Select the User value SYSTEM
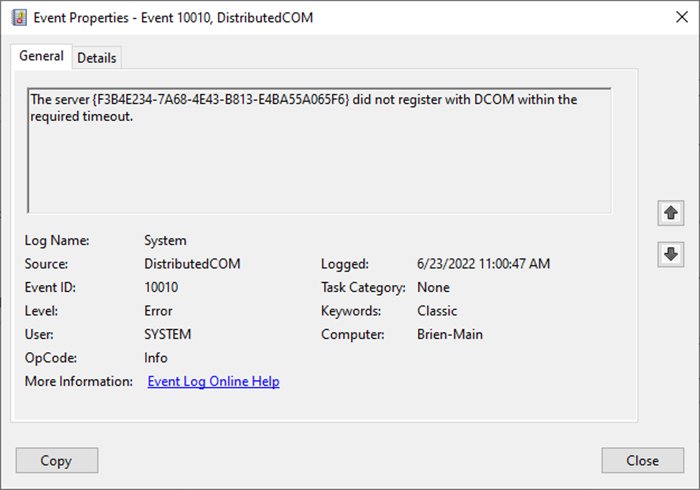Screen dimensions: 700x490 tap(167, 334)
